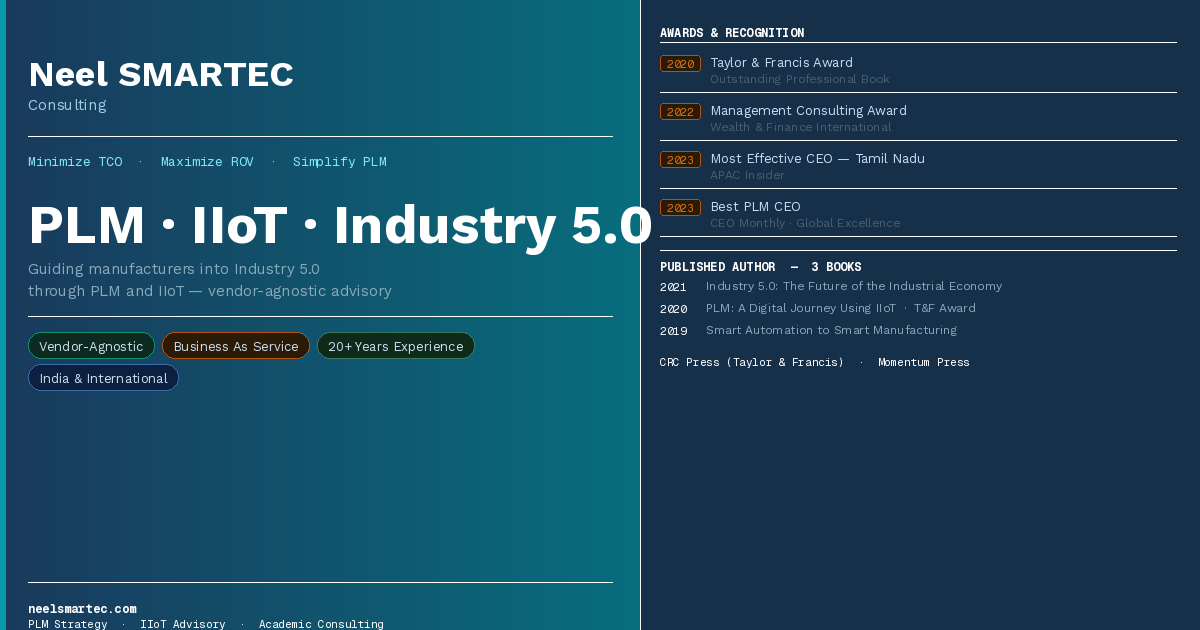Click the Vendor-Agnostic pill

point(91,345)
